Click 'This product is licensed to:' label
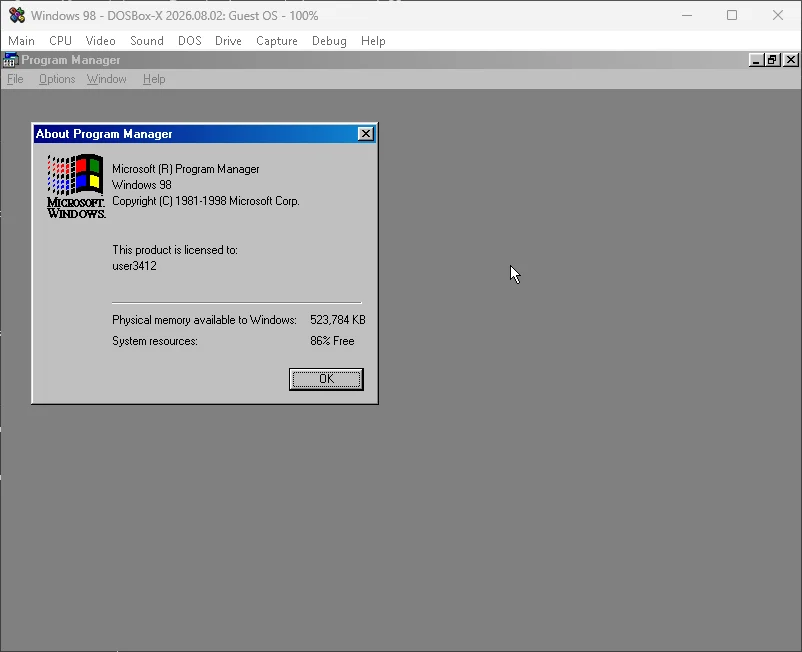This screenshot has width=802, height=652. pos(175,250)
